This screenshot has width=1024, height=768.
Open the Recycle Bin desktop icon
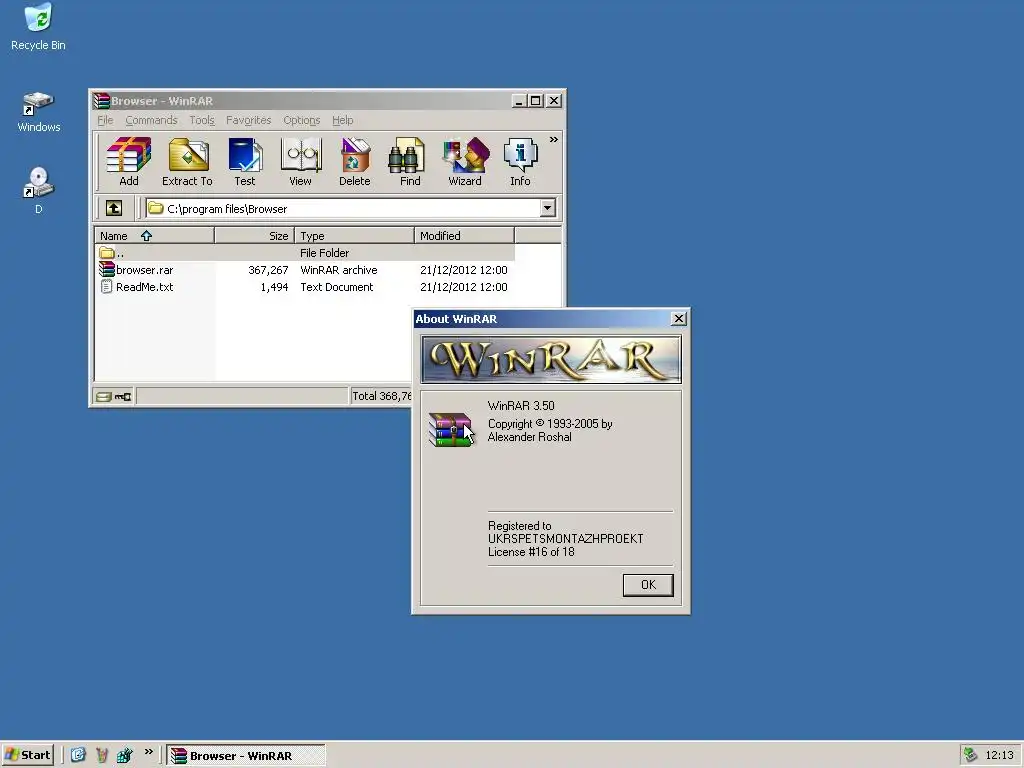click(x=38, y=27)
